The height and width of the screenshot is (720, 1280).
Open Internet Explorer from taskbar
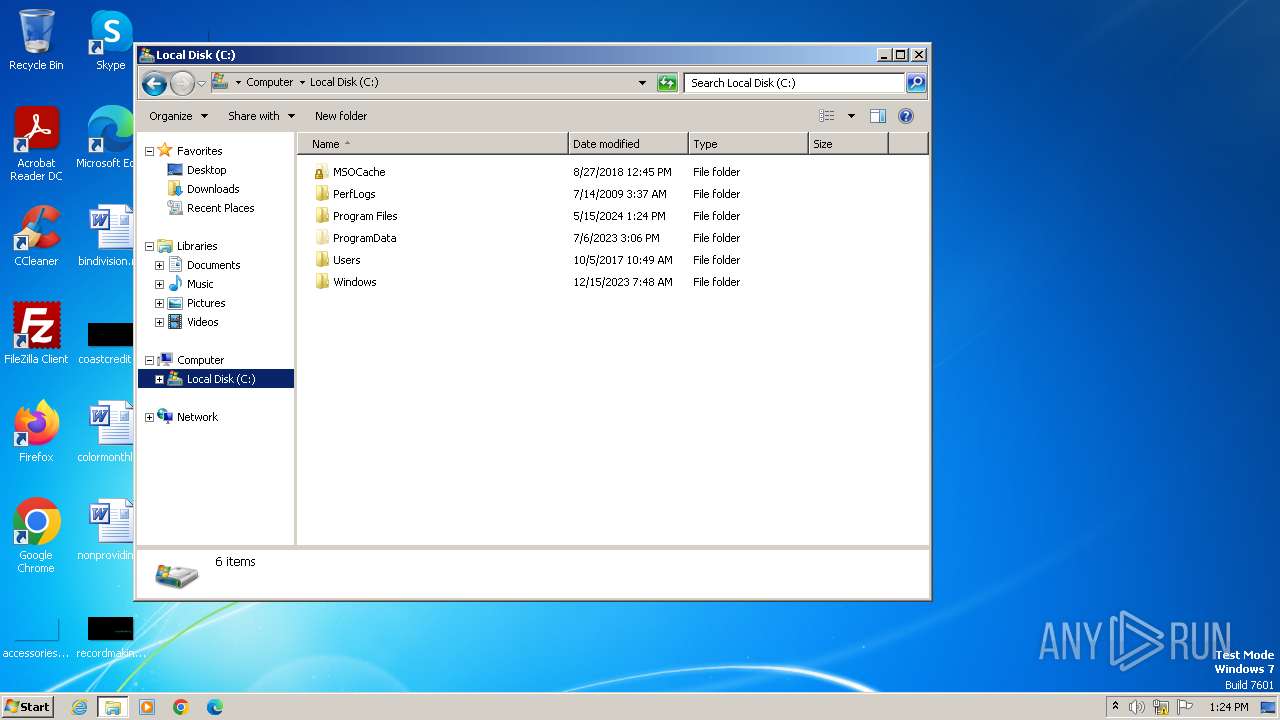pos(79,707)
